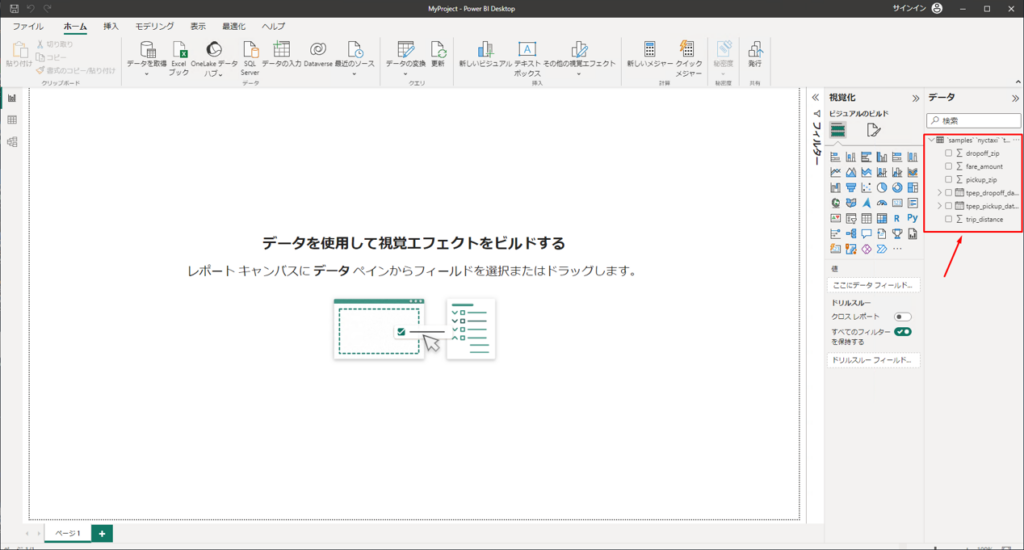This screenshot has height=550, width=1024.
Task: Insert a テキスト ボックス from the ribbon
Action: 527,50
